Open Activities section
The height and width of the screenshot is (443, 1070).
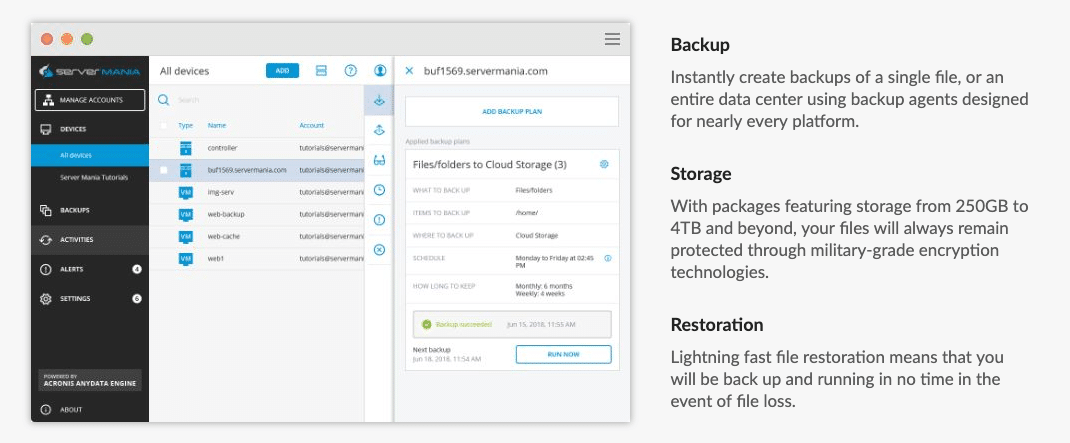pyautogui.click(x=89, y=240)
